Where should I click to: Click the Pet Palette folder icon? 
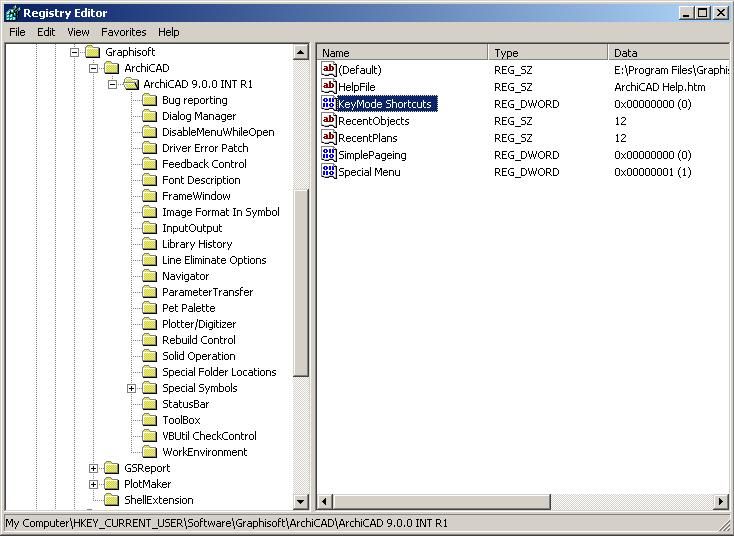pos(149,308)
